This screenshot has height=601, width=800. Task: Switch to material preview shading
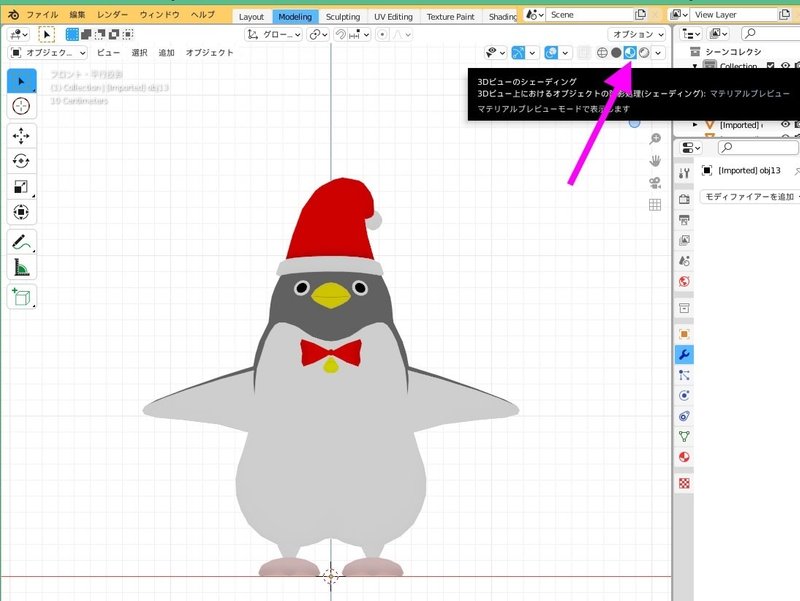pyautogui.click(x=630, y=53)
